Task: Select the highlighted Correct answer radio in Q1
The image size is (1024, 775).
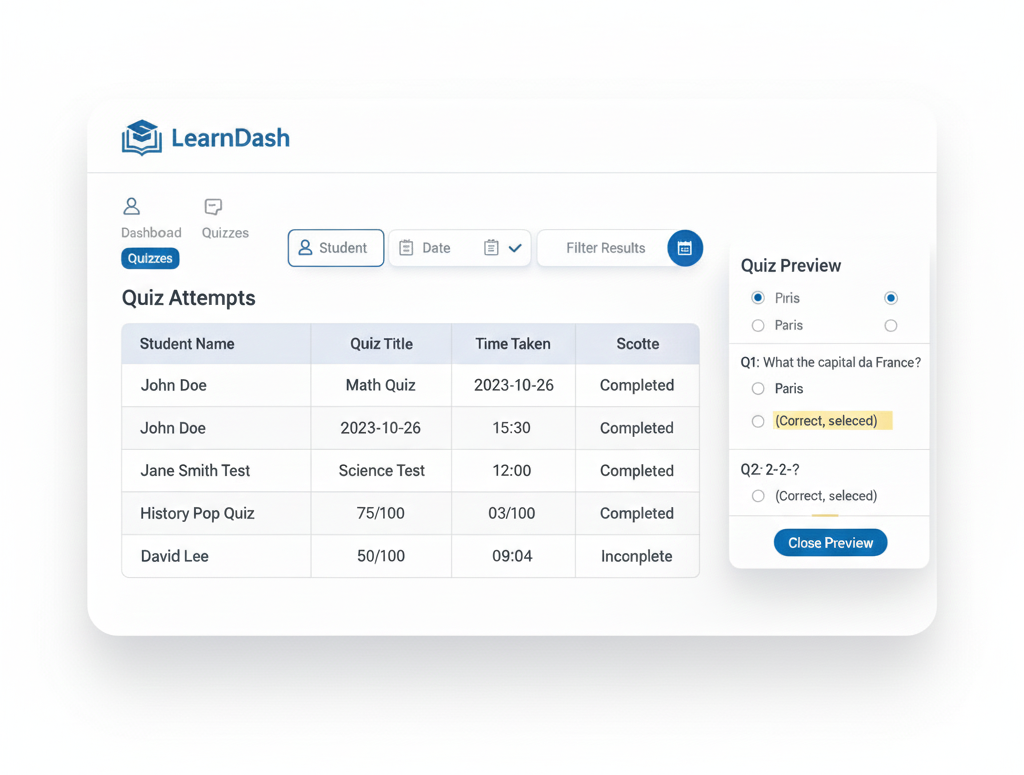Action: [758, 421]
